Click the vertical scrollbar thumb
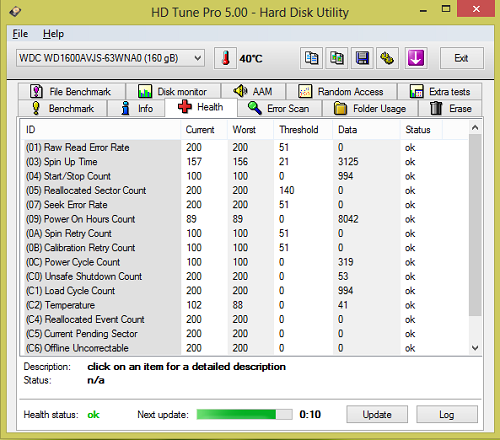 [x=475, y=225]
